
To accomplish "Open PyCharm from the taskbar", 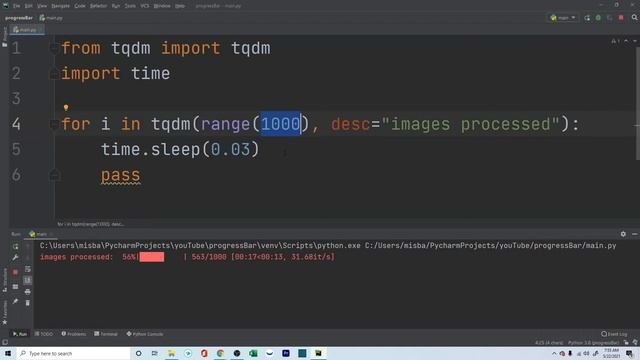I will [318, 353].
